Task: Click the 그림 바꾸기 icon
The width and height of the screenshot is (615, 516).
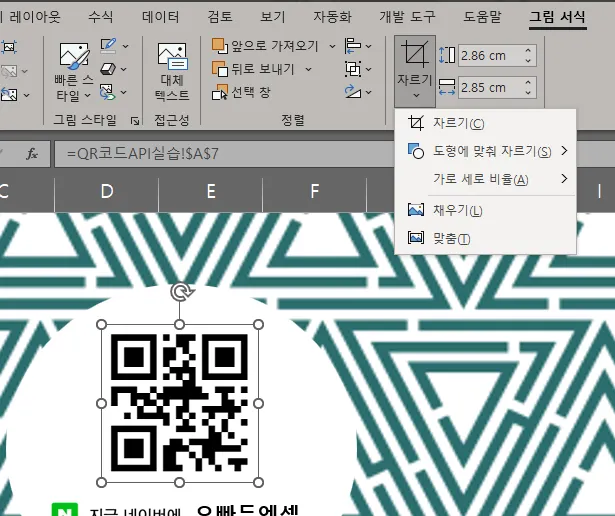Action: 9,71
